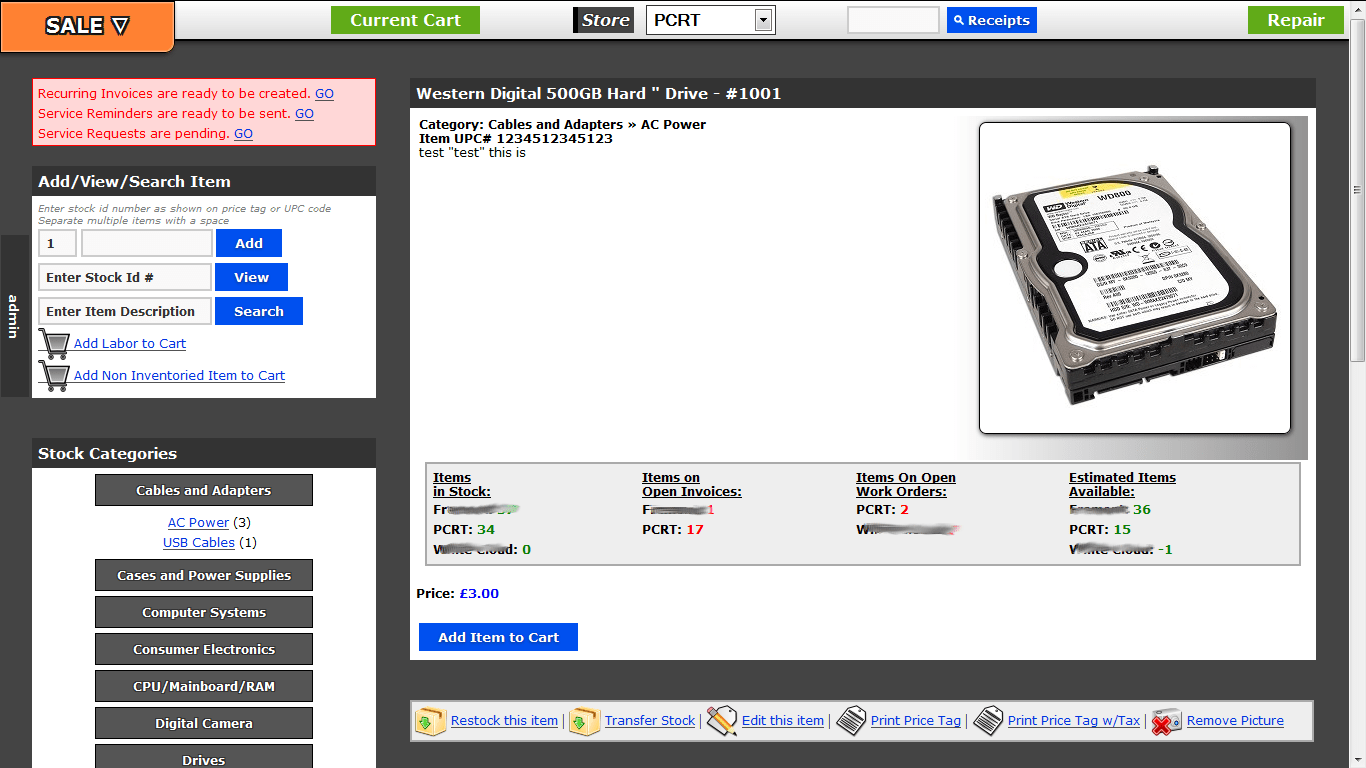
Task: Click the Print Price Tag w/Tax link
Action: (x=1074, y=721)
